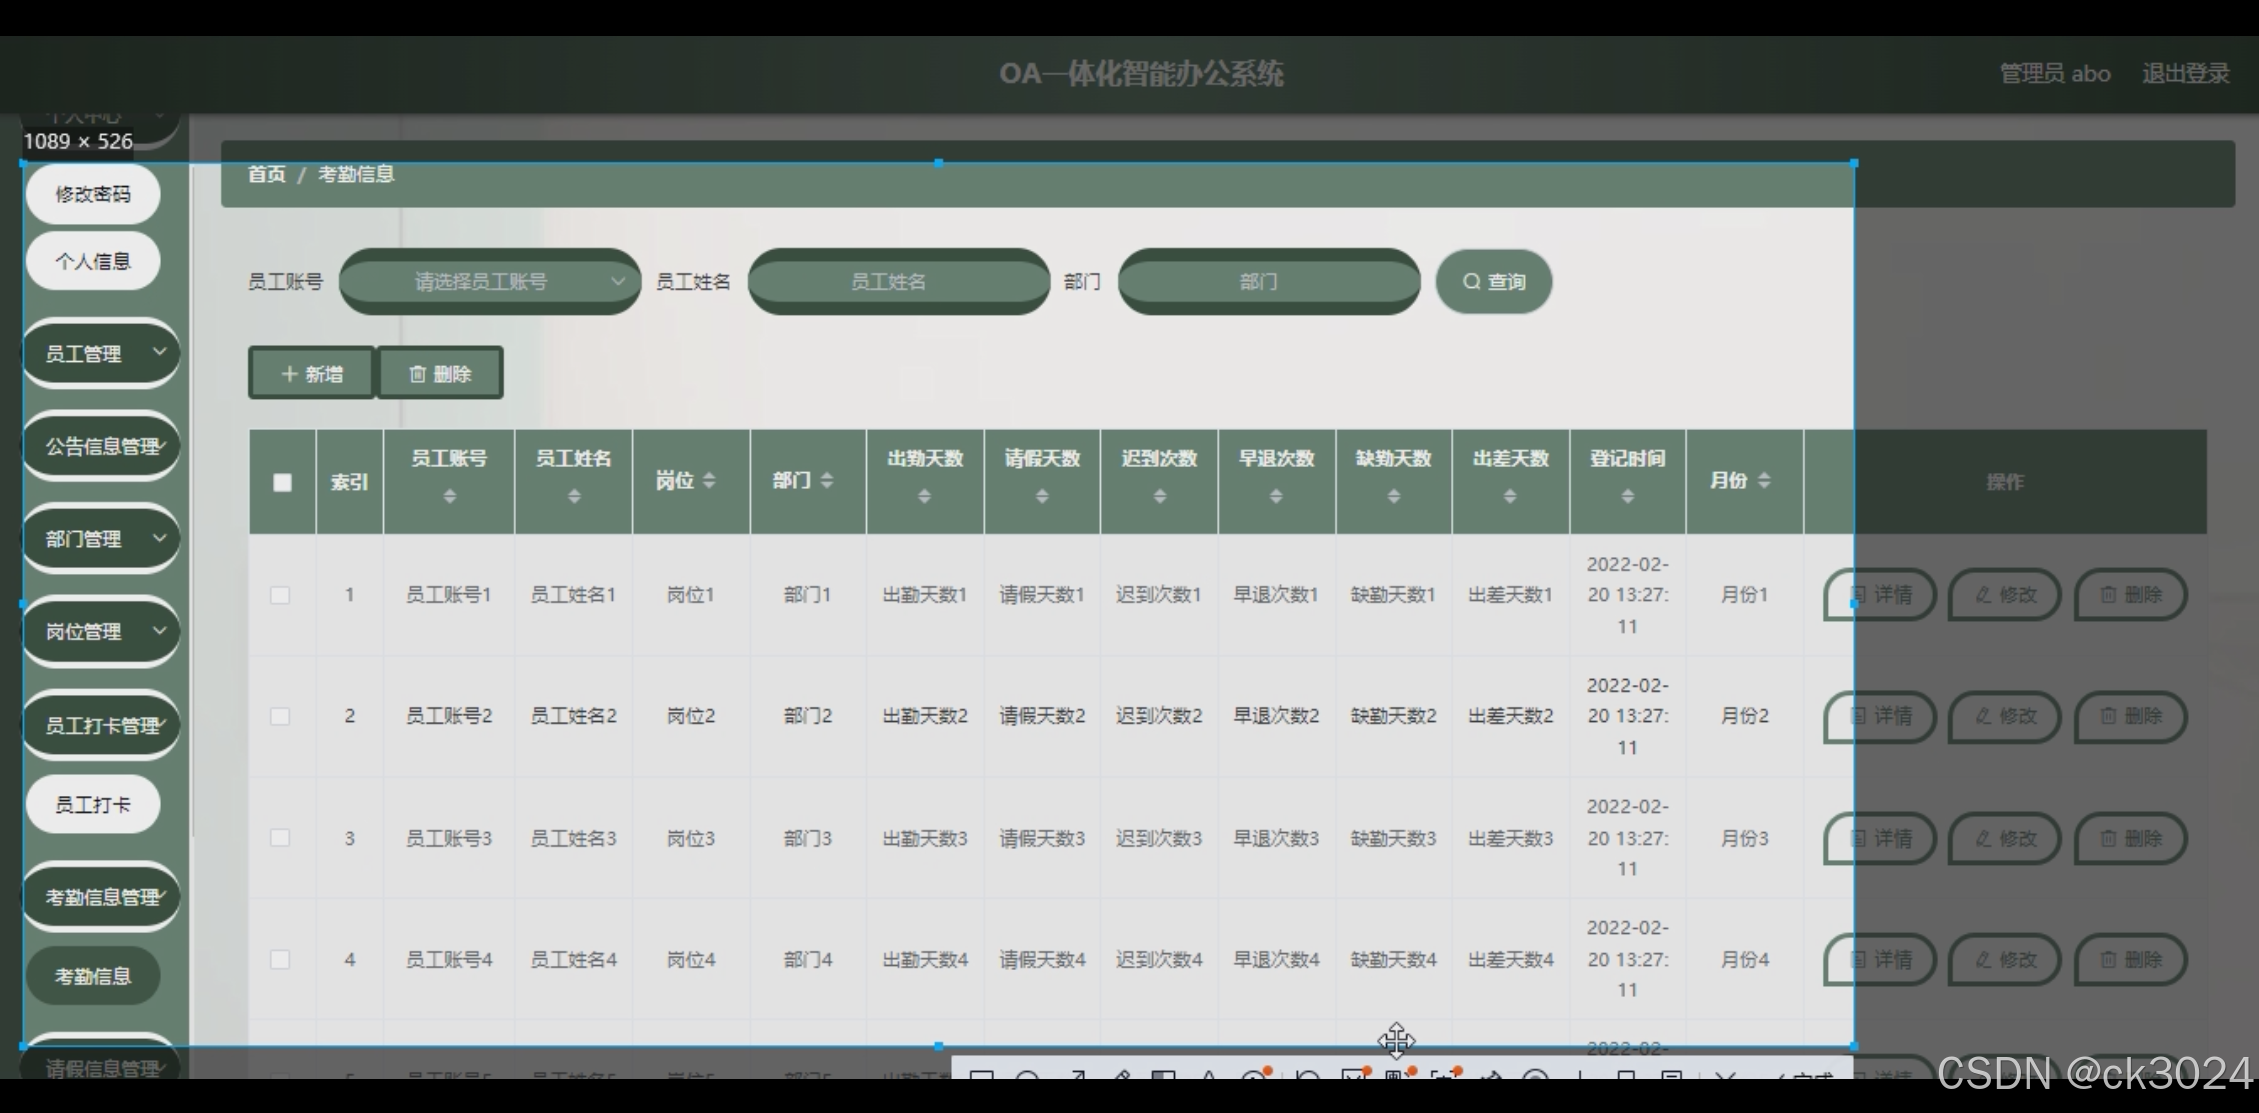This screenshot has height=1113, width=2259.
Task: Sort the 出勤天数 column
Action: tap(924, 493)
